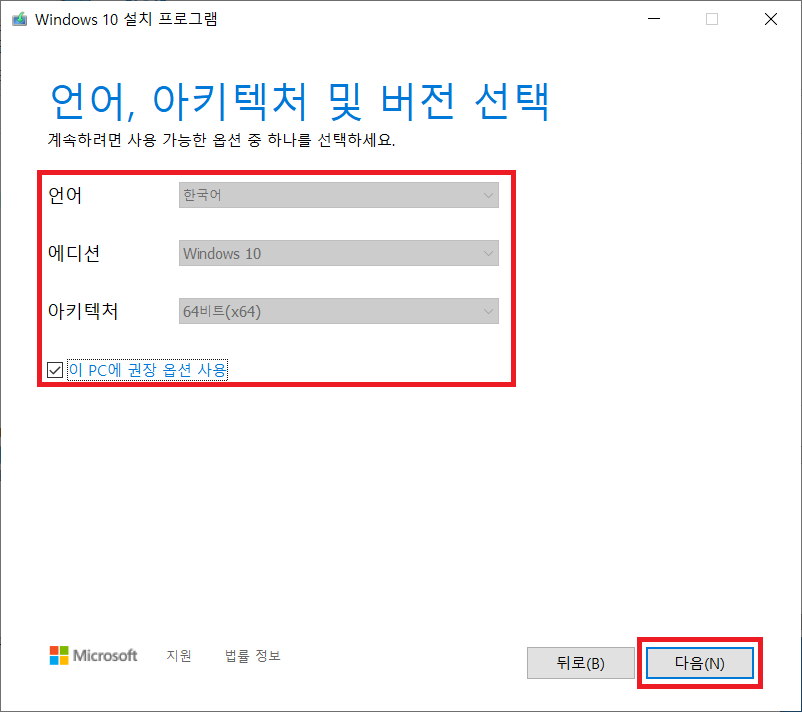The image size is (802, 712).
Task: Click the '이 PC에 권장 옵션 사용' label text
Action: point(147,370)
